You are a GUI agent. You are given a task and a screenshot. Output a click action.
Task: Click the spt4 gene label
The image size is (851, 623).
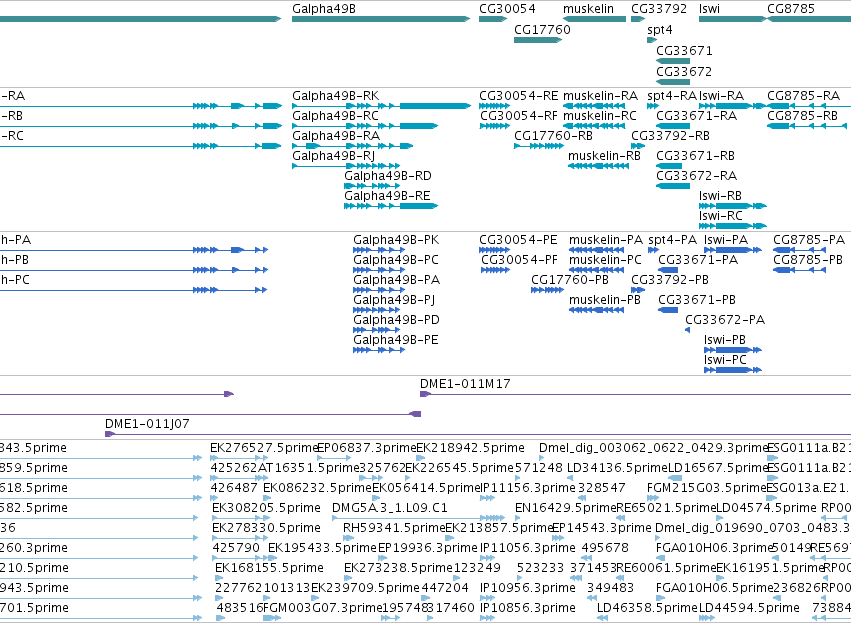pyautogui.click(x=660, y=30)
